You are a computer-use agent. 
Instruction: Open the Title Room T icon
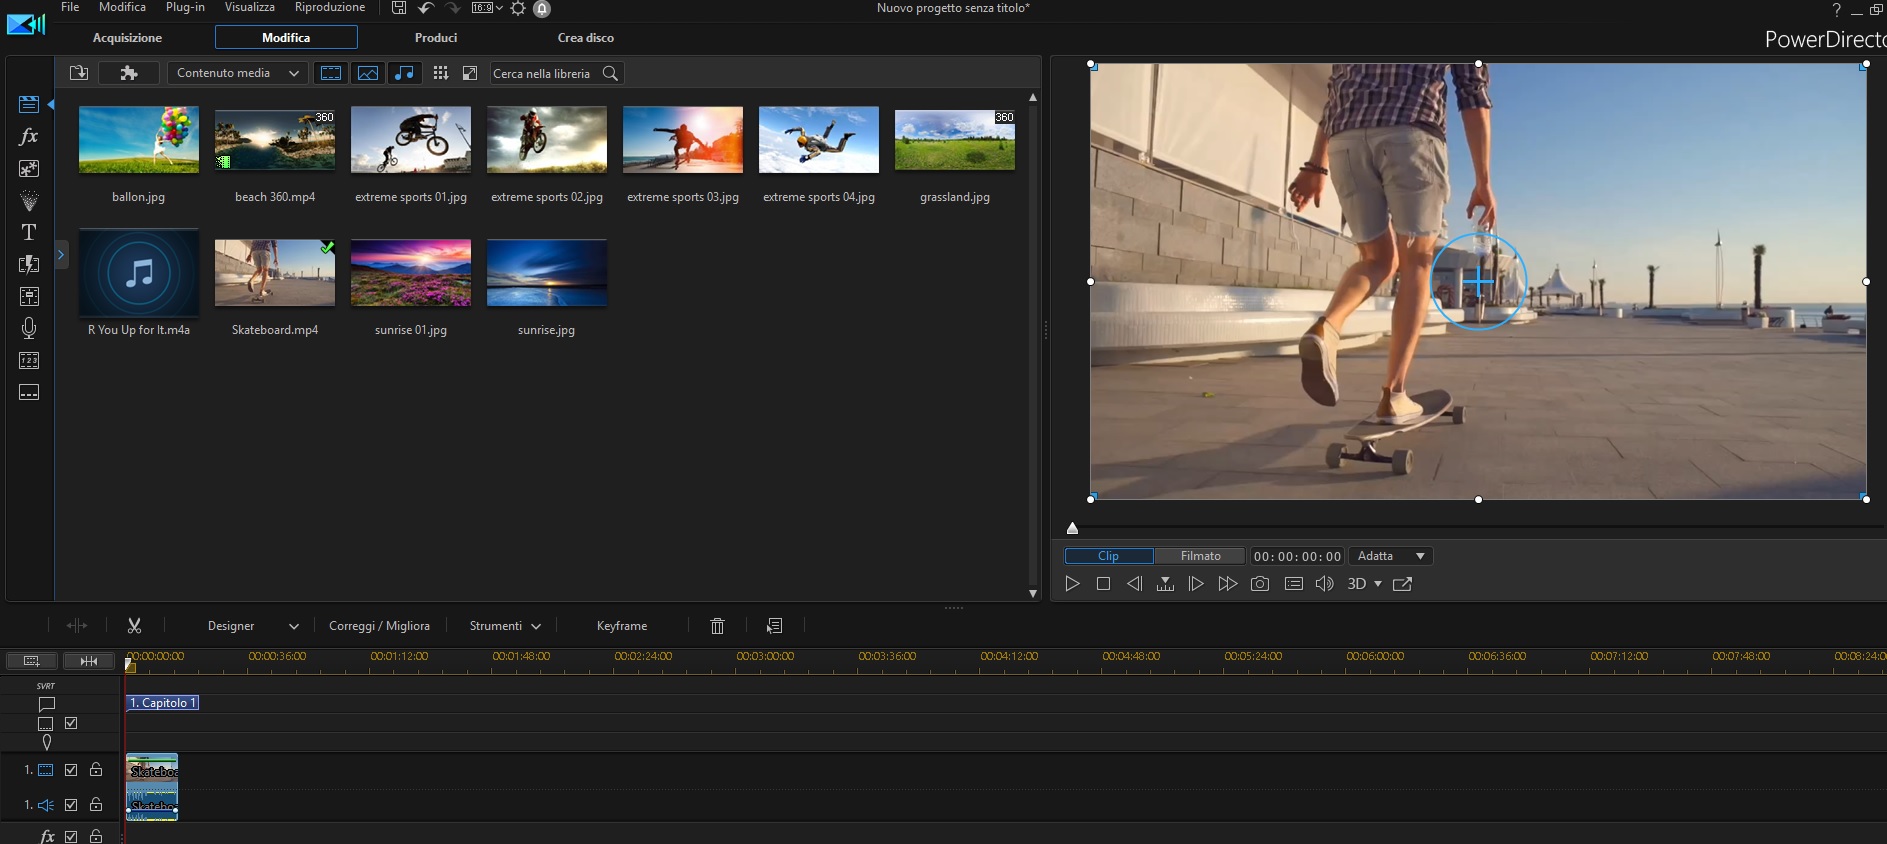point(29,232)
